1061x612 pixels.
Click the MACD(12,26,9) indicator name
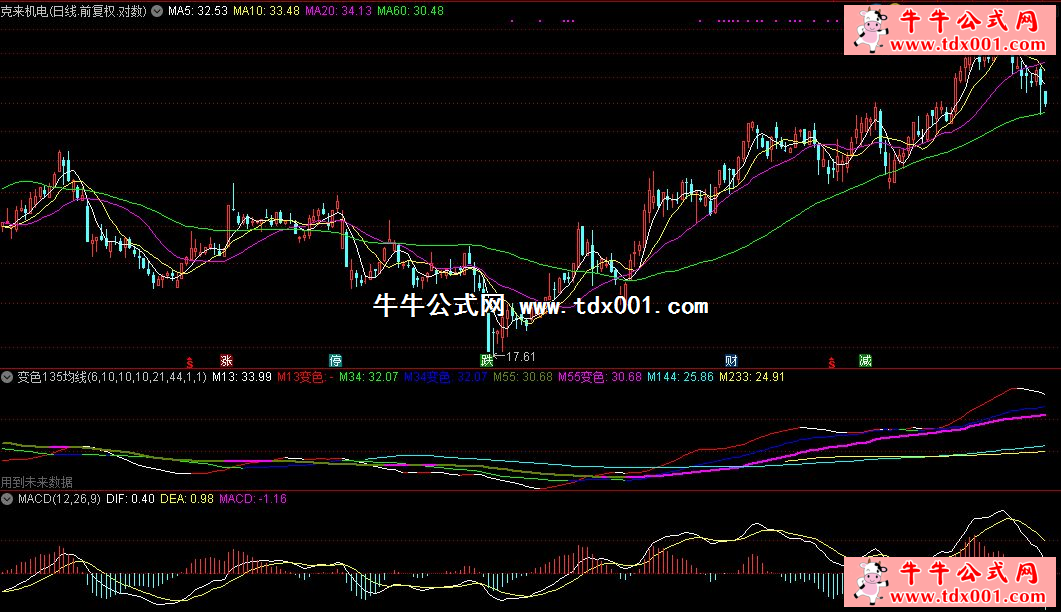[58, 498]
